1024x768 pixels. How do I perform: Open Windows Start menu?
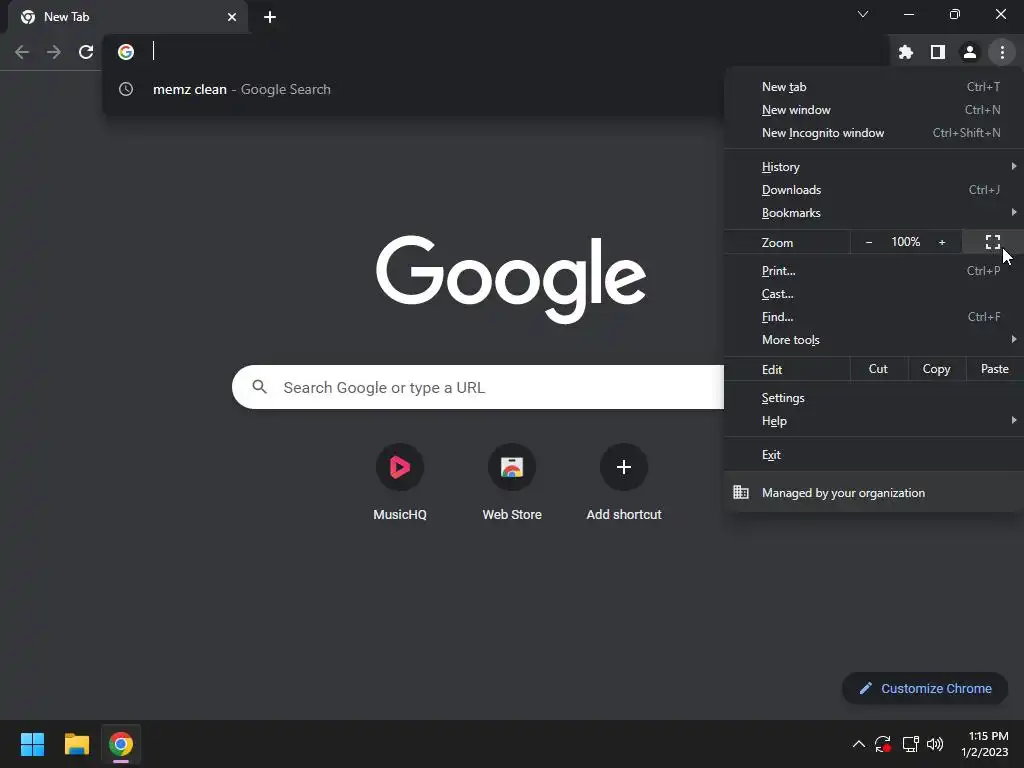32,744
